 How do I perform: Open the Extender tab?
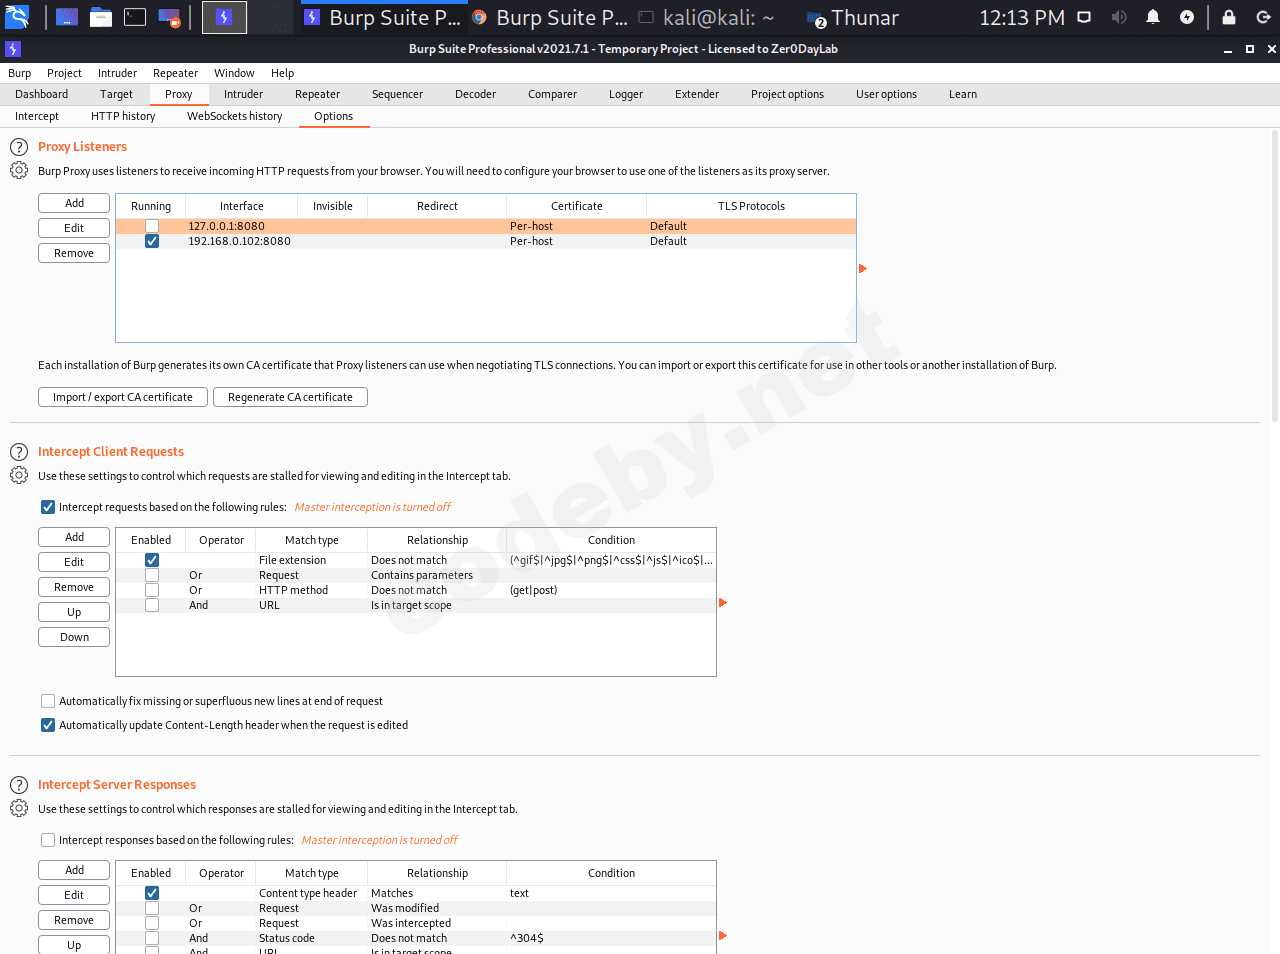click(x=697, y=94)
